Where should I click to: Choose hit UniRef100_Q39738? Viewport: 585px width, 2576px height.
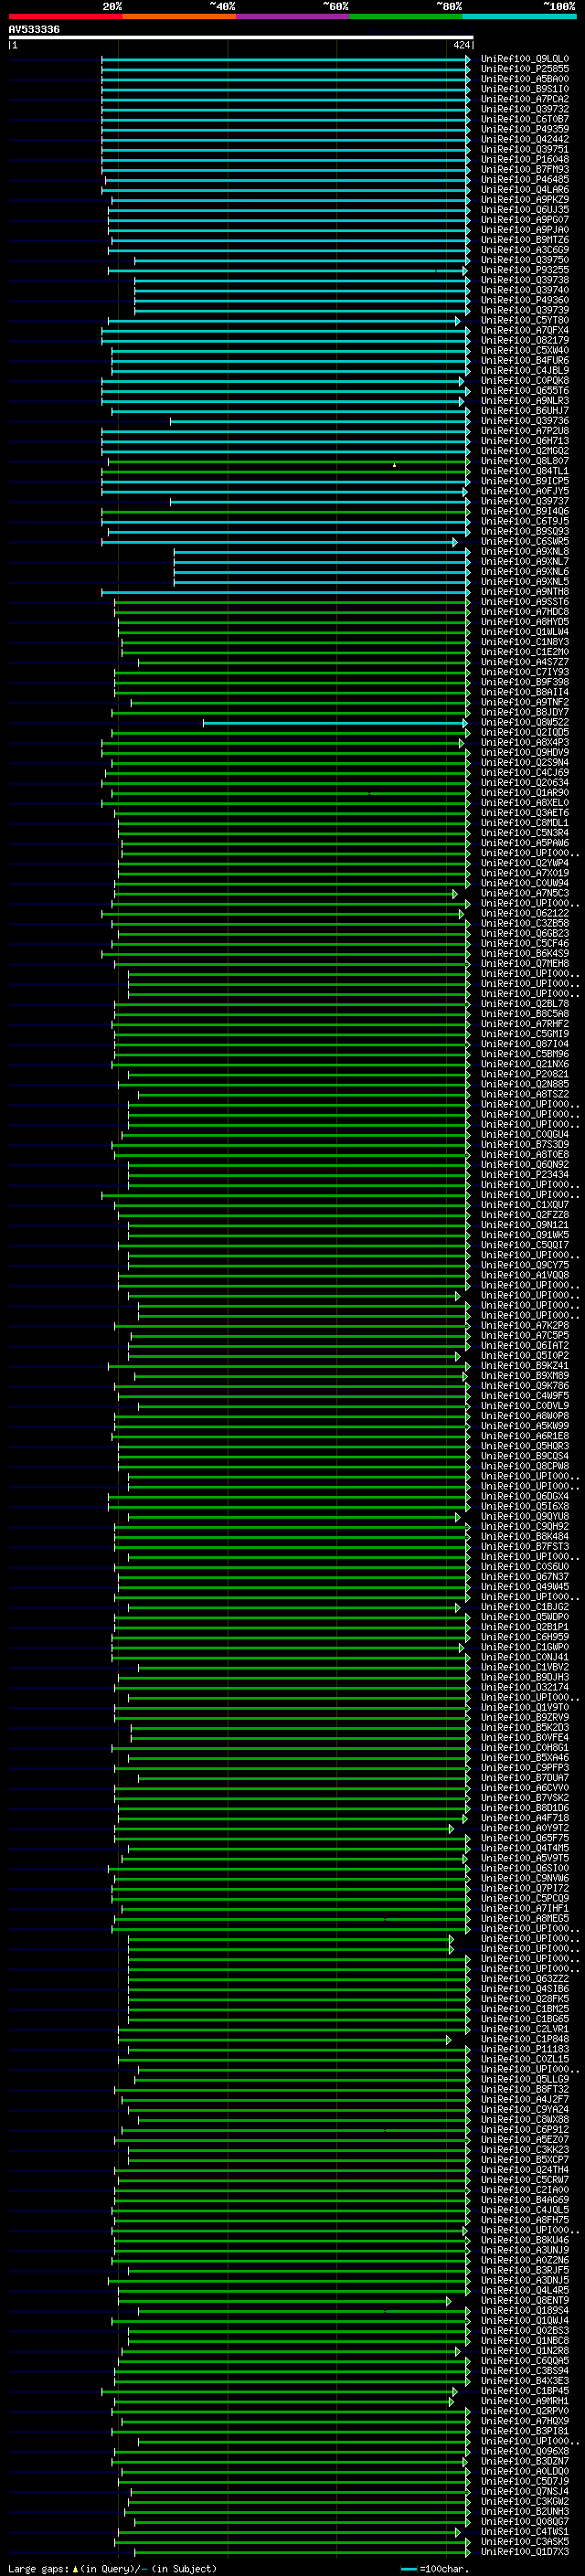tap(524, 280)
